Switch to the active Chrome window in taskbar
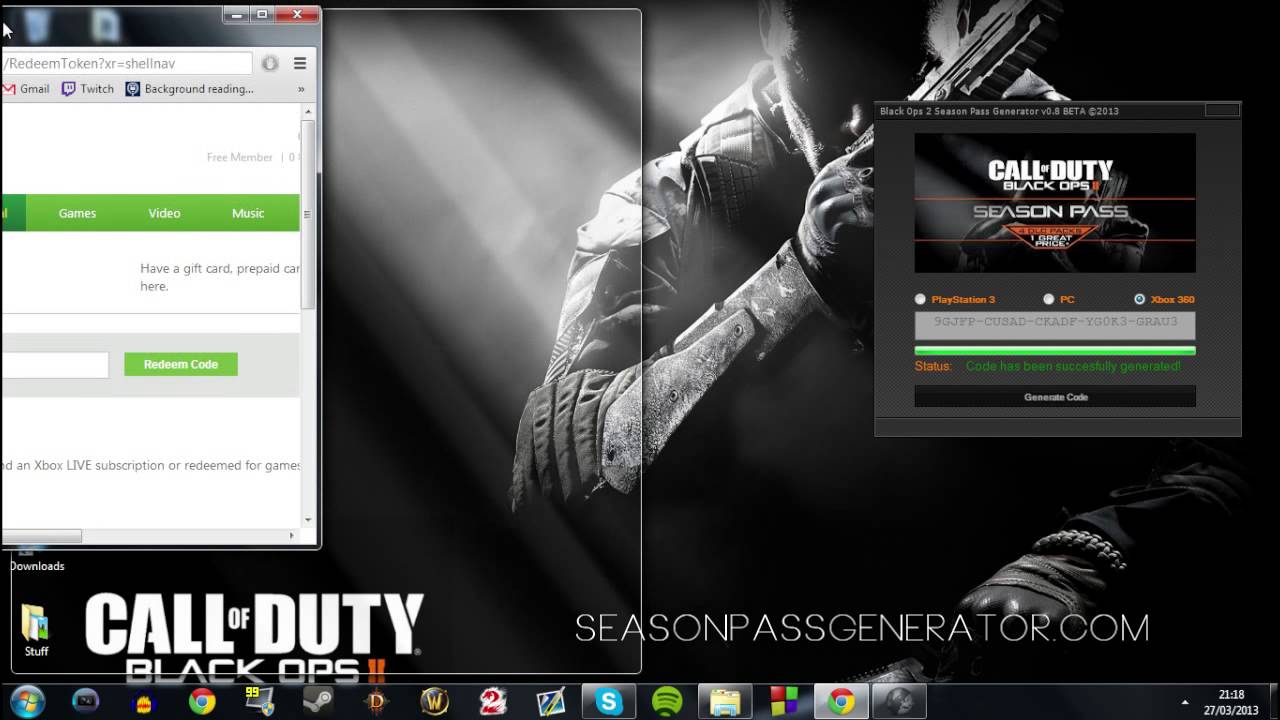The width and height of the screenshot is (1280, 720). tap(842, 702)
